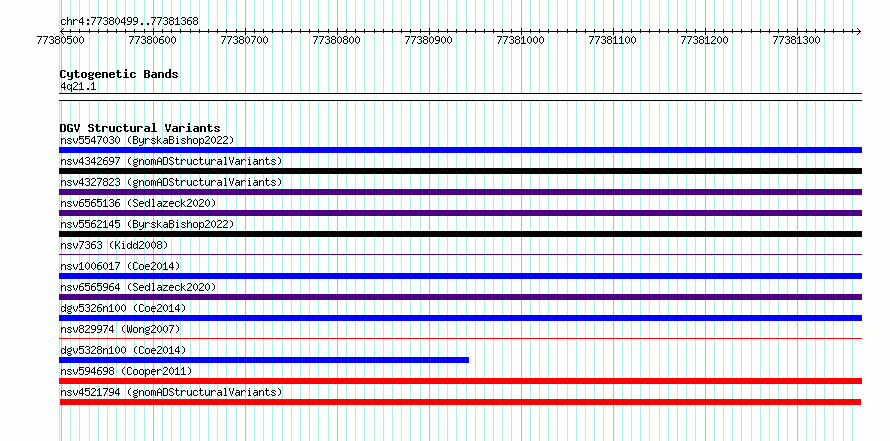Click ruler position 77381100
The width and height of the screenshot is (890, 441).
612,41
